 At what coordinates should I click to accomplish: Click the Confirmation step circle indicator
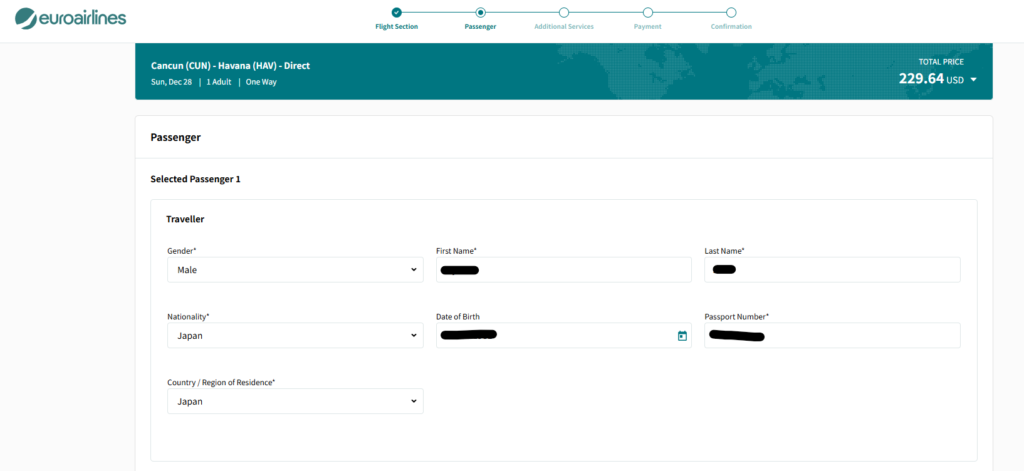(731, 12)
